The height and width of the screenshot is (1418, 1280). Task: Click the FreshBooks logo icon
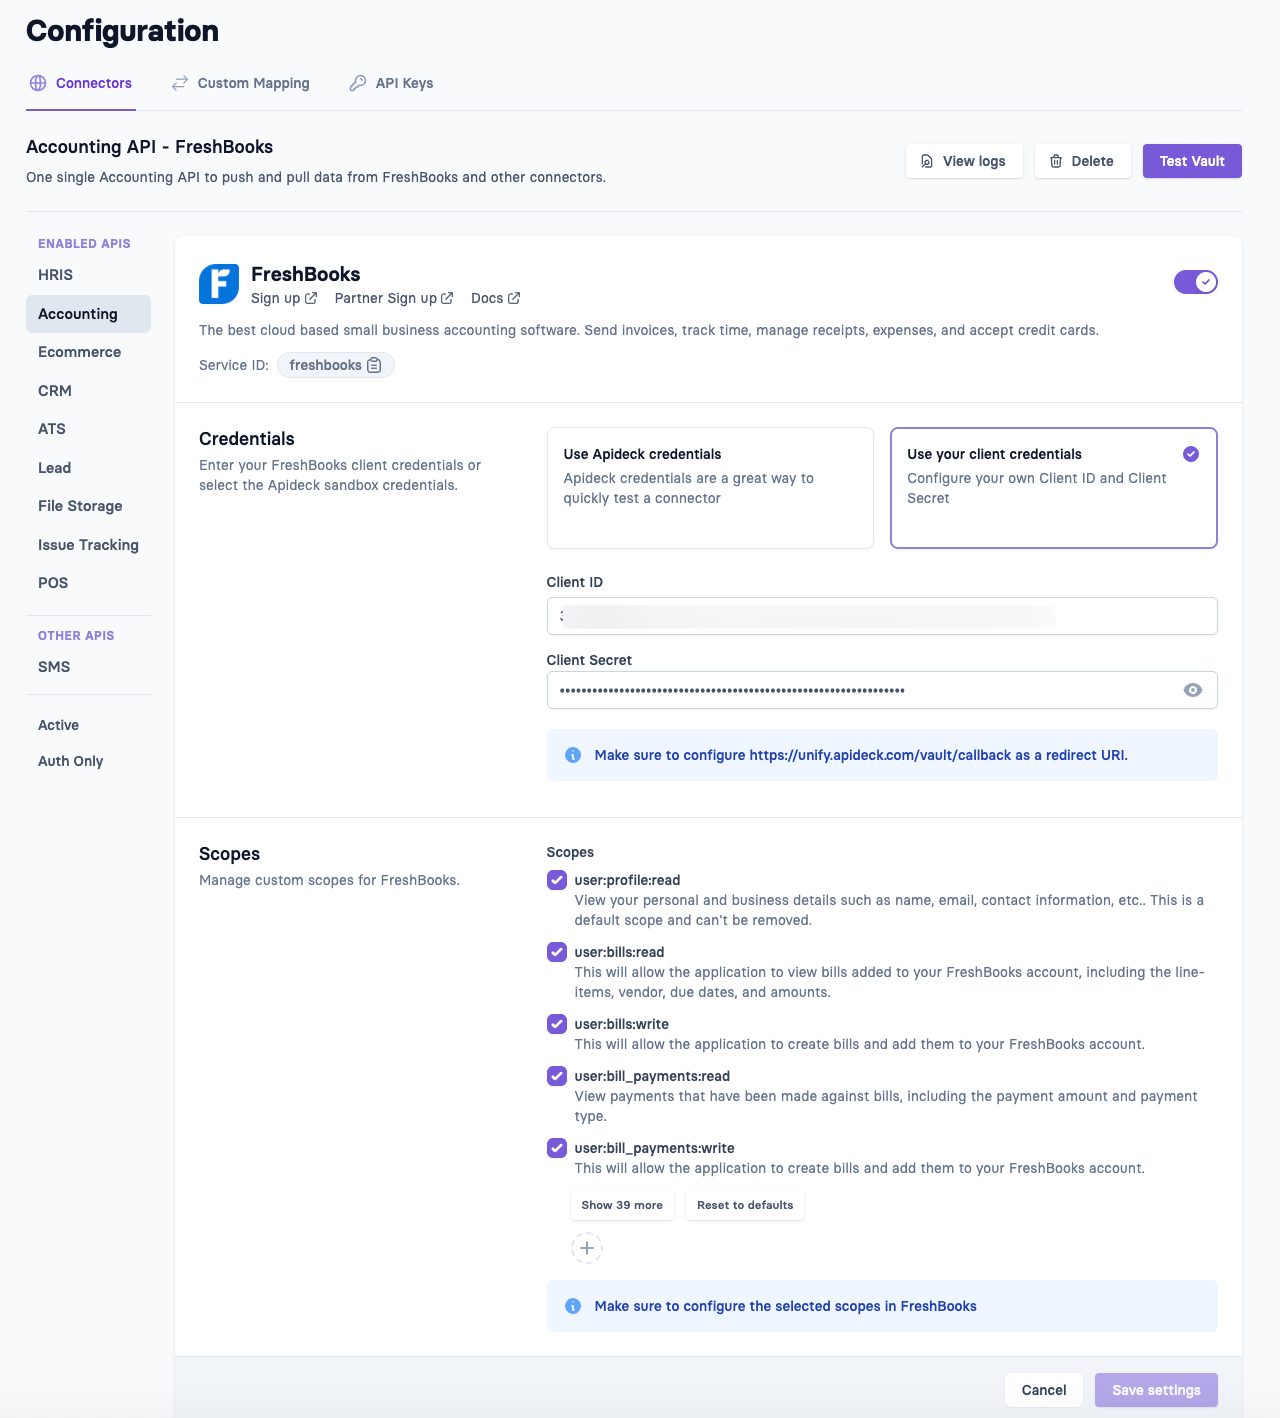click(x=219, y=285)
